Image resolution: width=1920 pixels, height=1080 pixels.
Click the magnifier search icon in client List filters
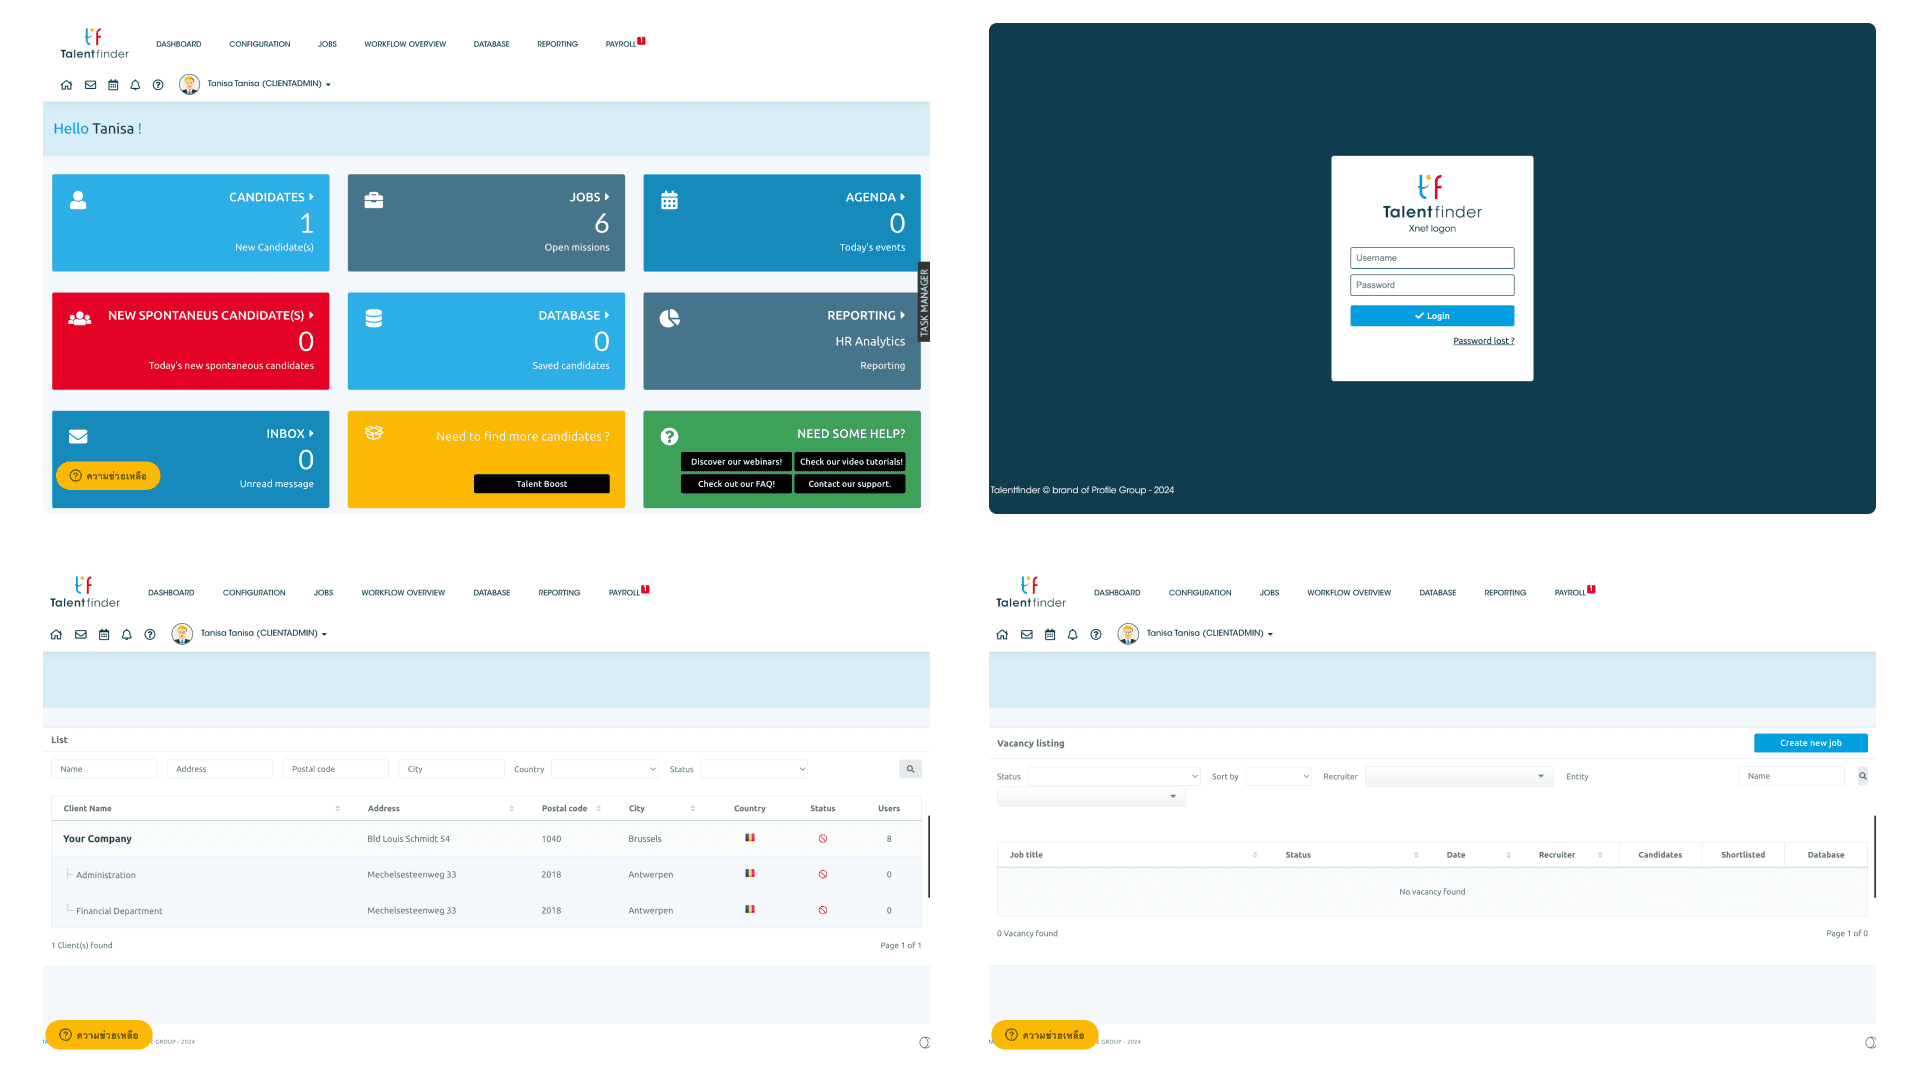click(910, 769)
